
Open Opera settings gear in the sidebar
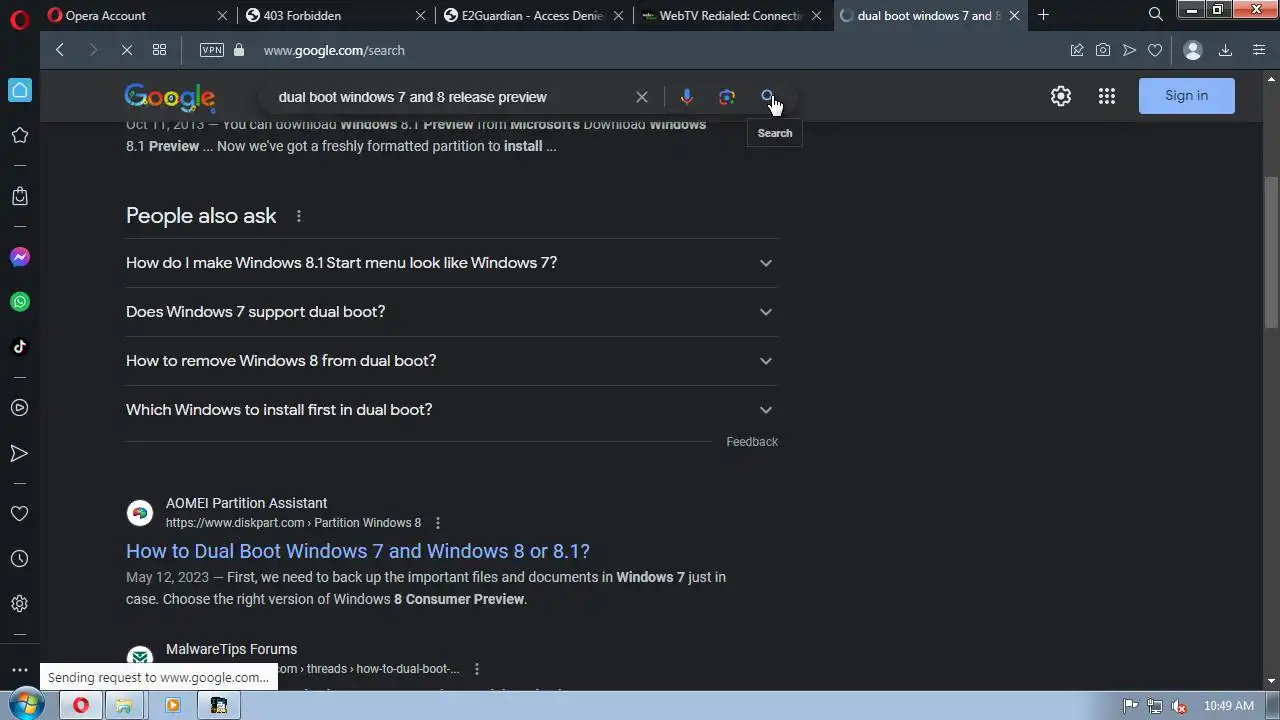click(20, 604)
